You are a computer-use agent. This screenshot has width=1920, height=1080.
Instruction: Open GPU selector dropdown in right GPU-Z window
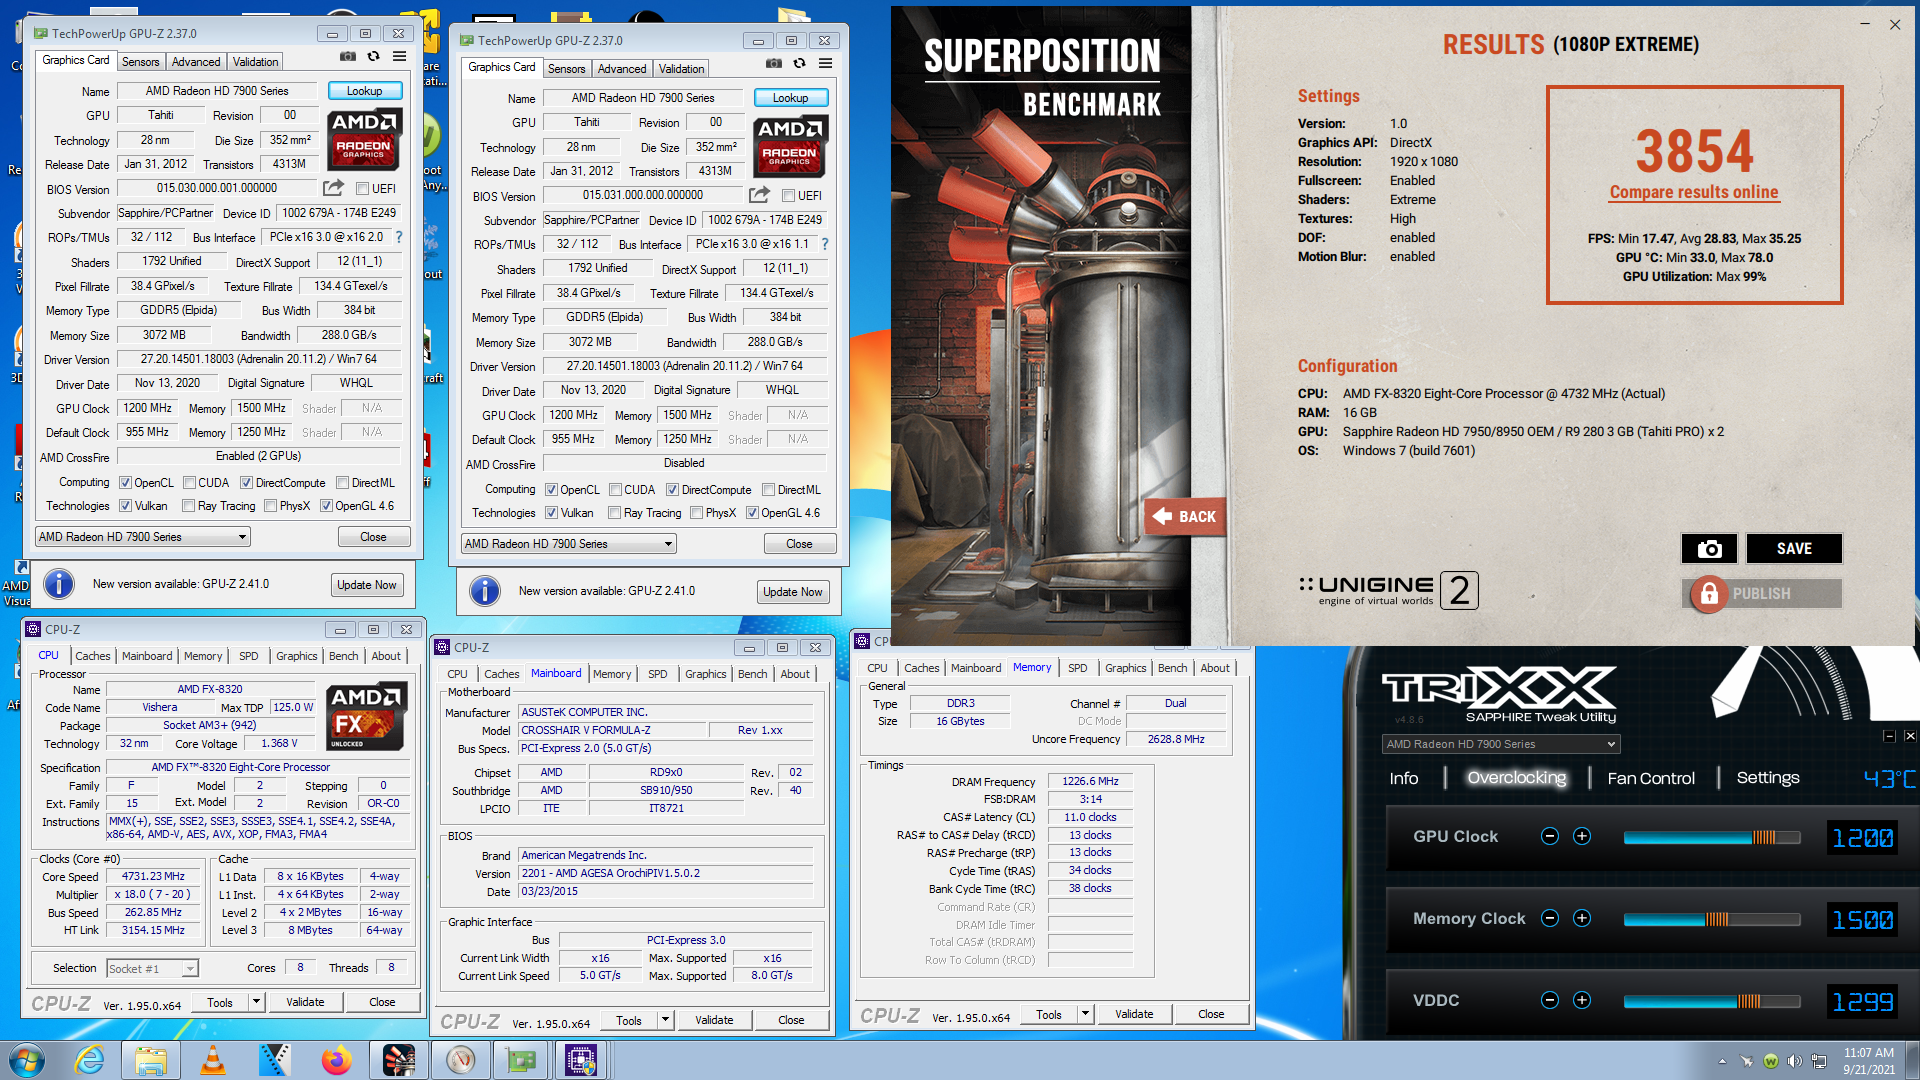tap(568, 544)
